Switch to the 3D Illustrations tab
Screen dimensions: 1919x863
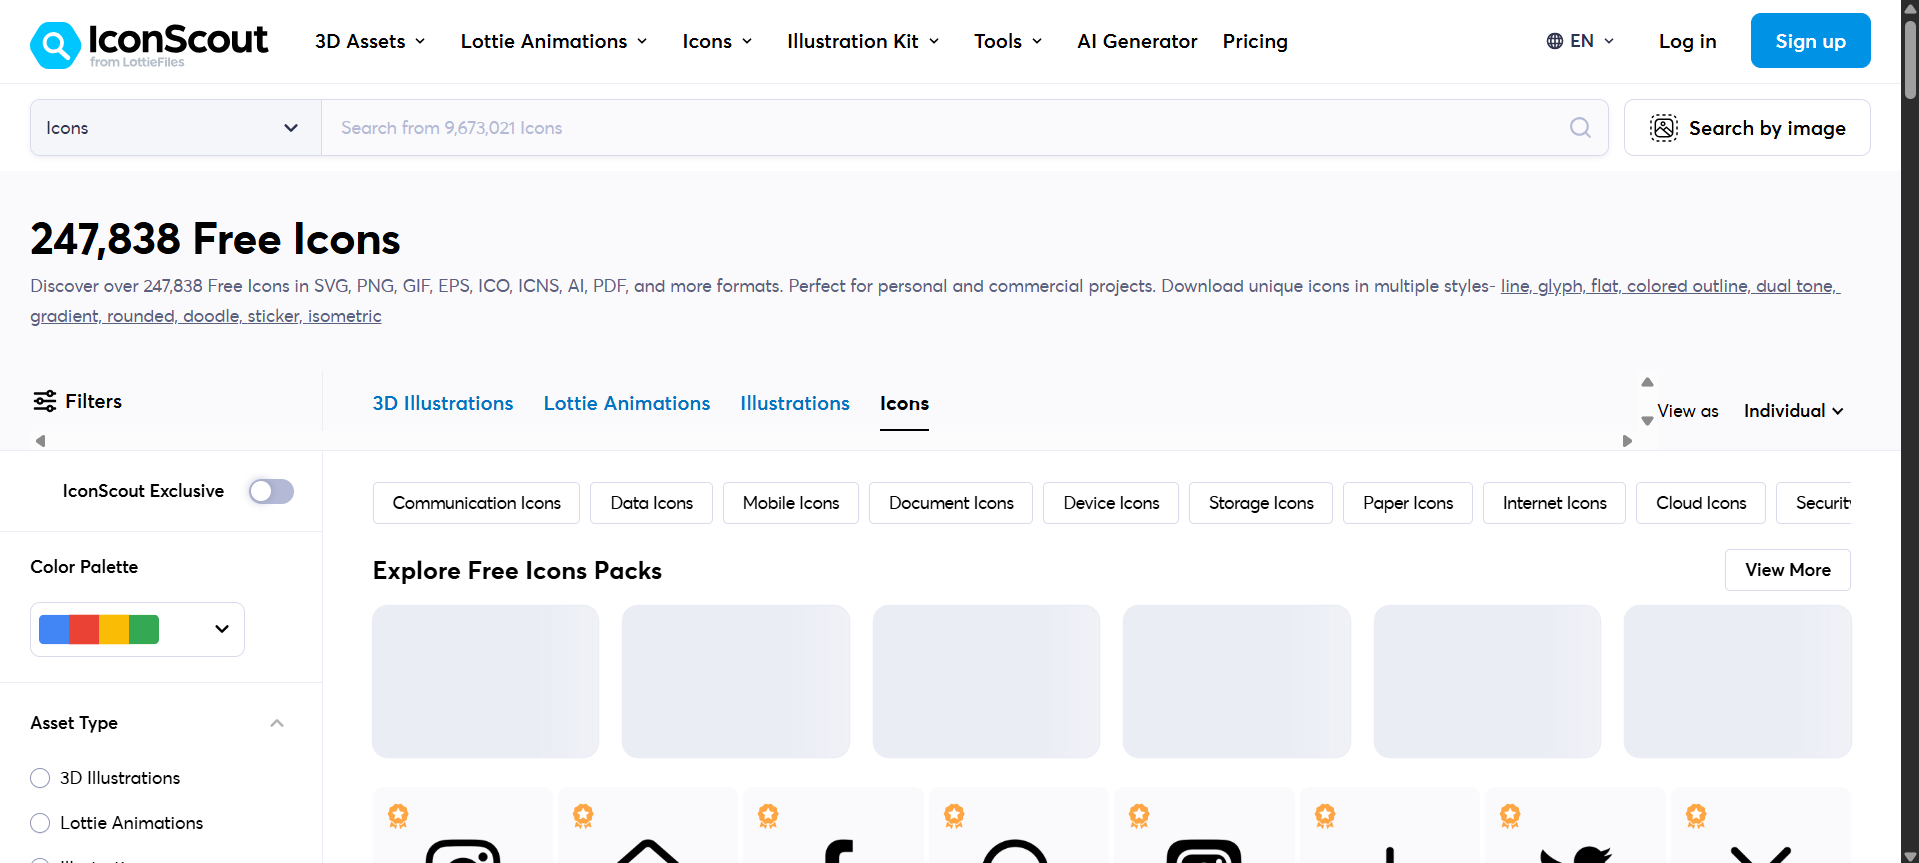click(443, 403)
